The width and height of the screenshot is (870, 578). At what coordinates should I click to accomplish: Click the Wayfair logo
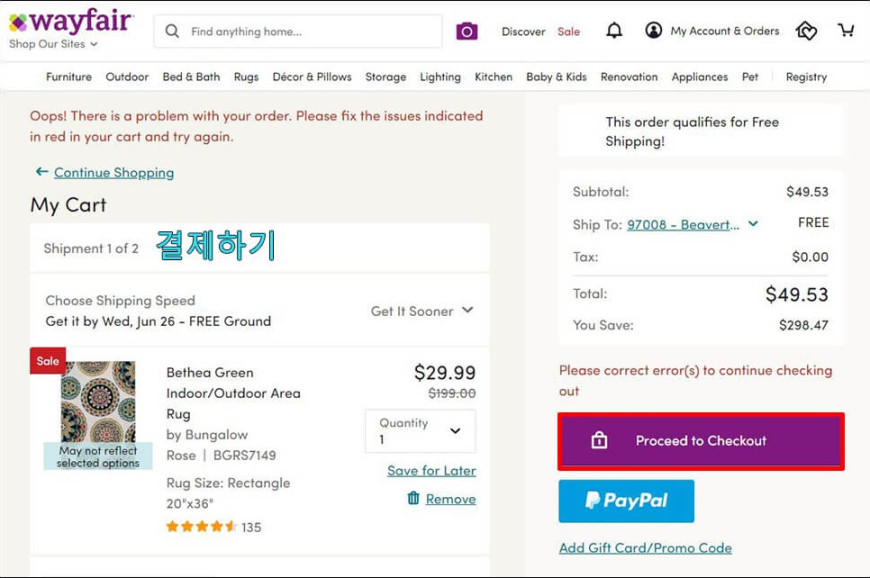(x=71, y=21)
